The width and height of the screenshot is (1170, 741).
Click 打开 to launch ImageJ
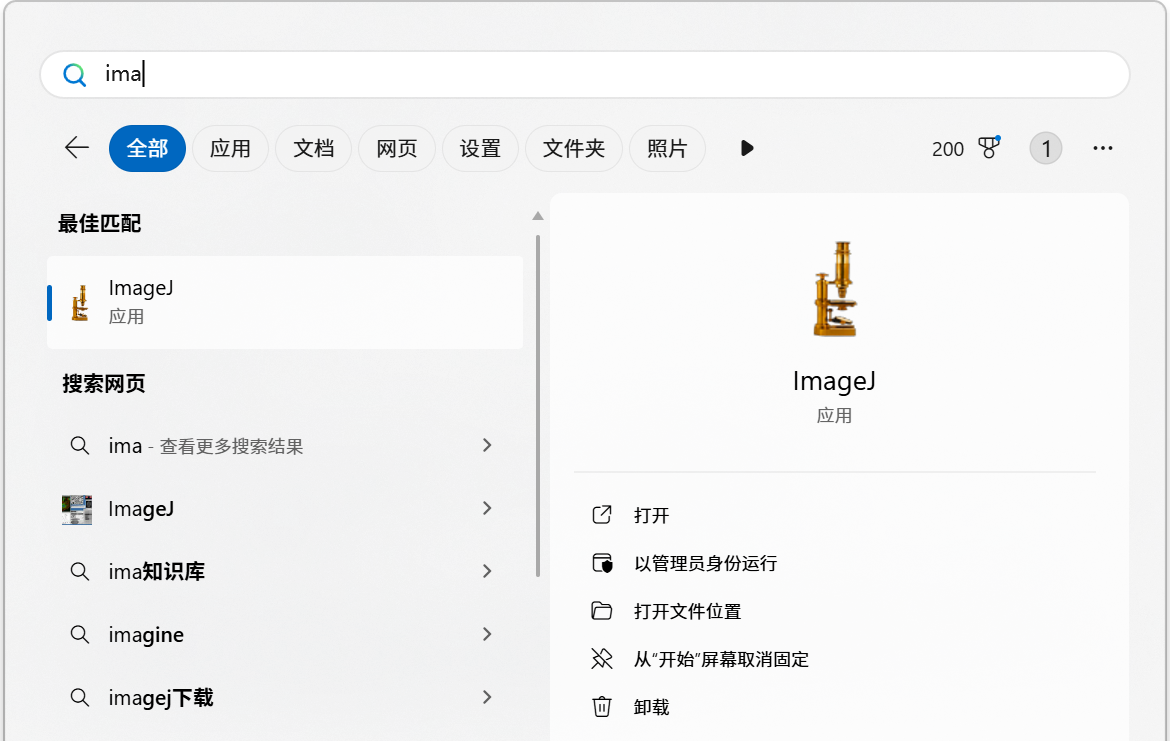point(651,515)
